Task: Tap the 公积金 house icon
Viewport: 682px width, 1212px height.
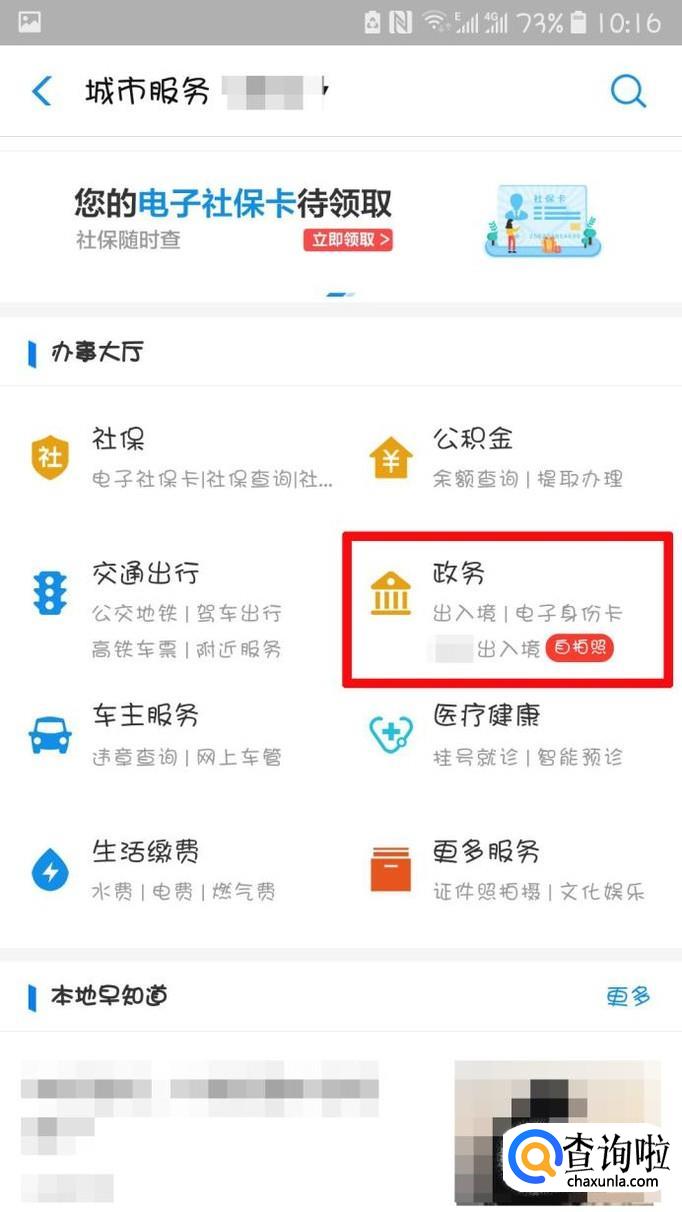Action: point(390,457)
